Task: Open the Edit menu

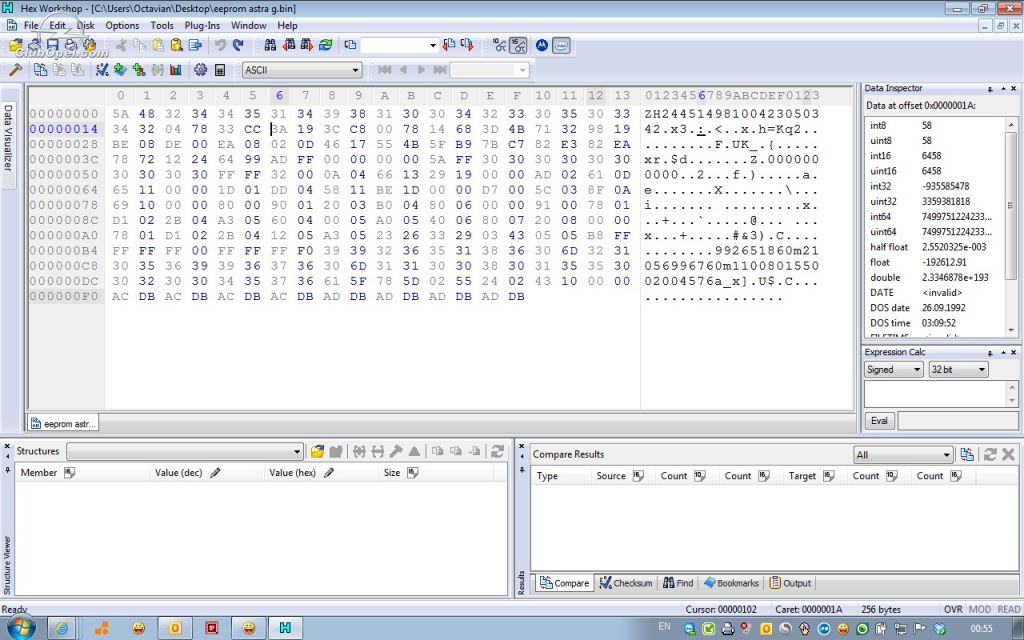Action: point(57,25)
